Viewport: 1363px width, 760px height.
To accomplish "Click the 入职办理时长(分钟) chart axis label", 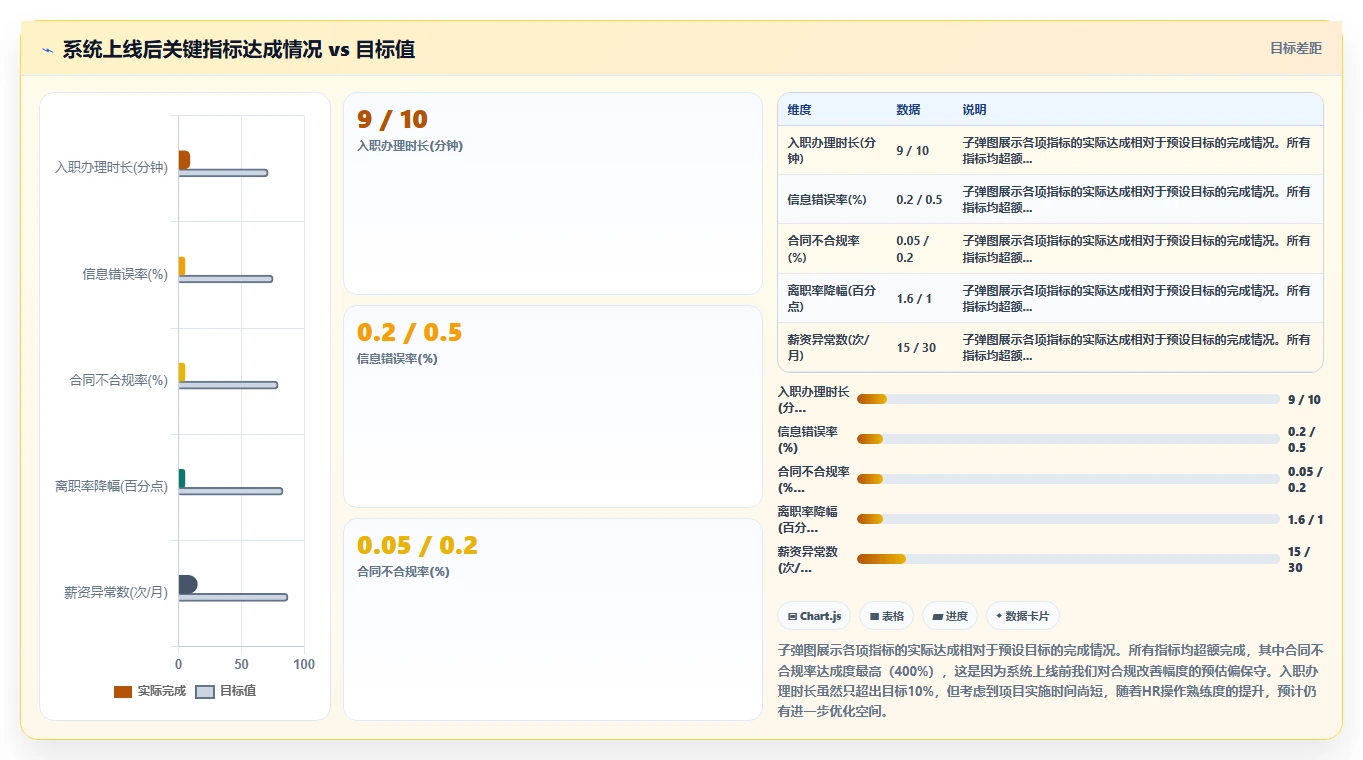I will click(111, 167).
